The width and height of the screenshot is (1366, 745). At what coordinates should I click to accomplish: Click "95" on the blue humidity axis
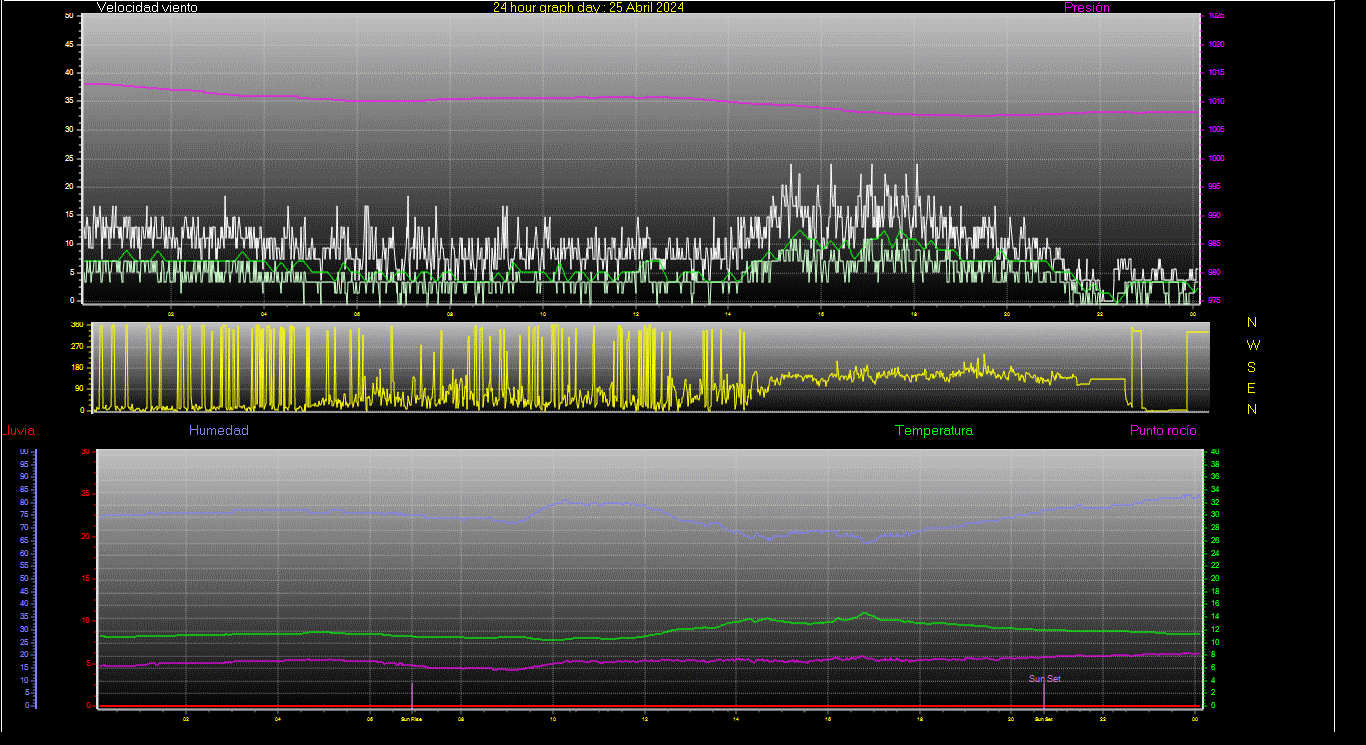[x=24, y=464]
